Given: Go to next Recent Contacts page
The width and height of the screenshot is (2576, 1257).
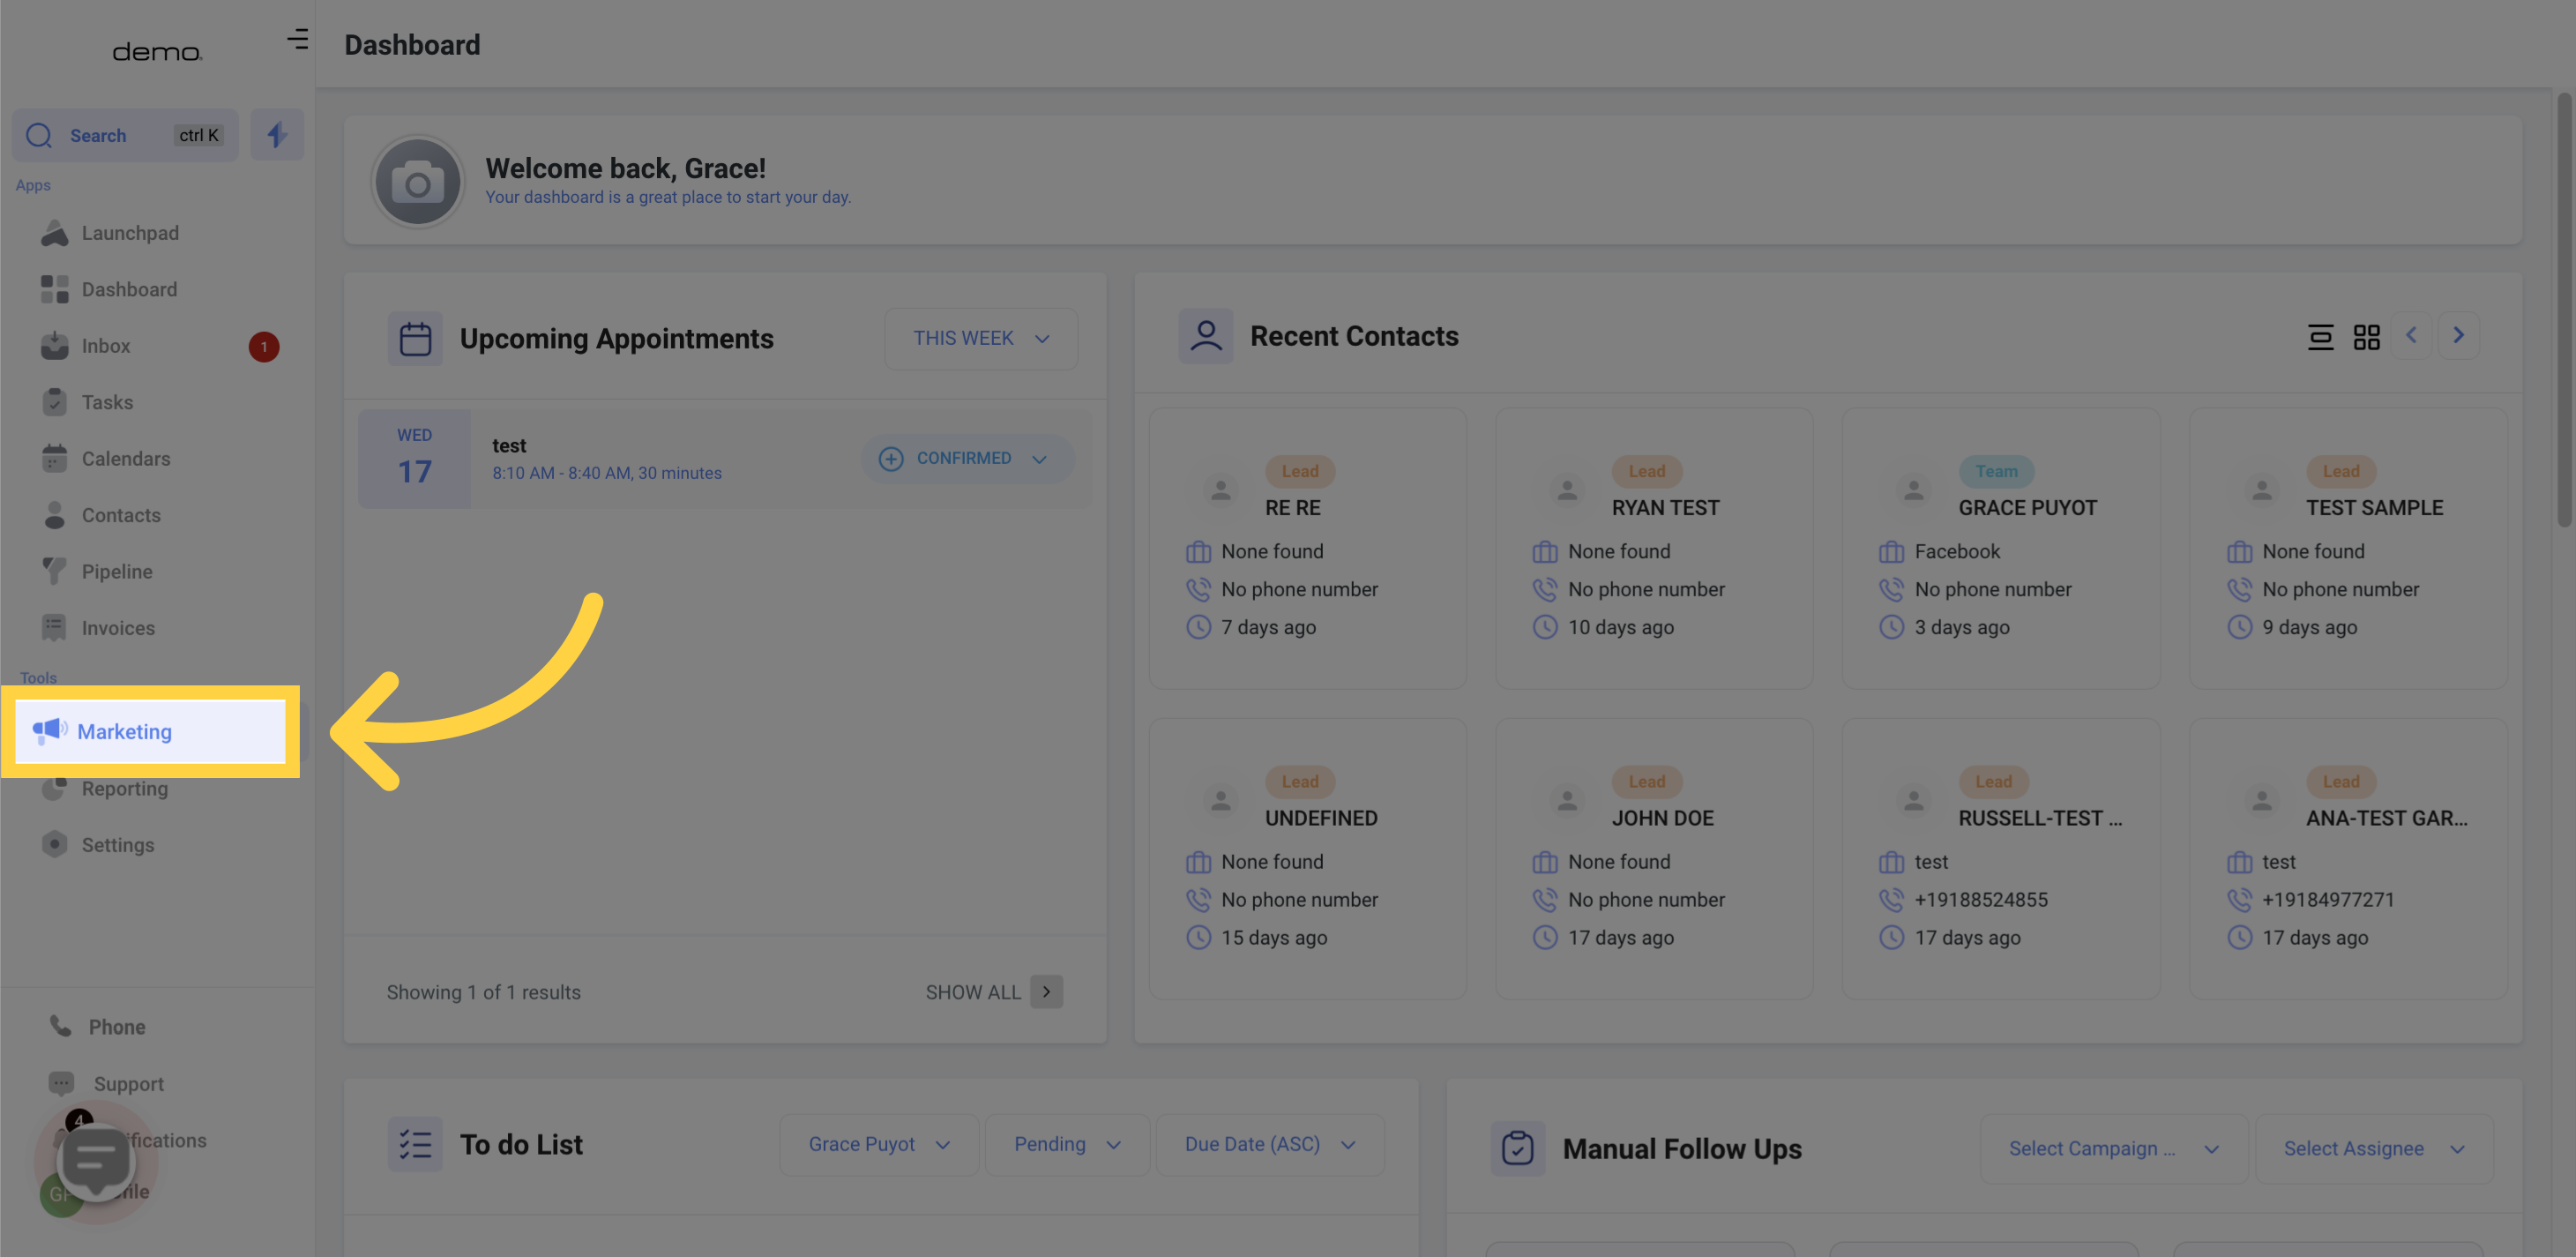Looking at the screenshot, I should pos(2458,336).
